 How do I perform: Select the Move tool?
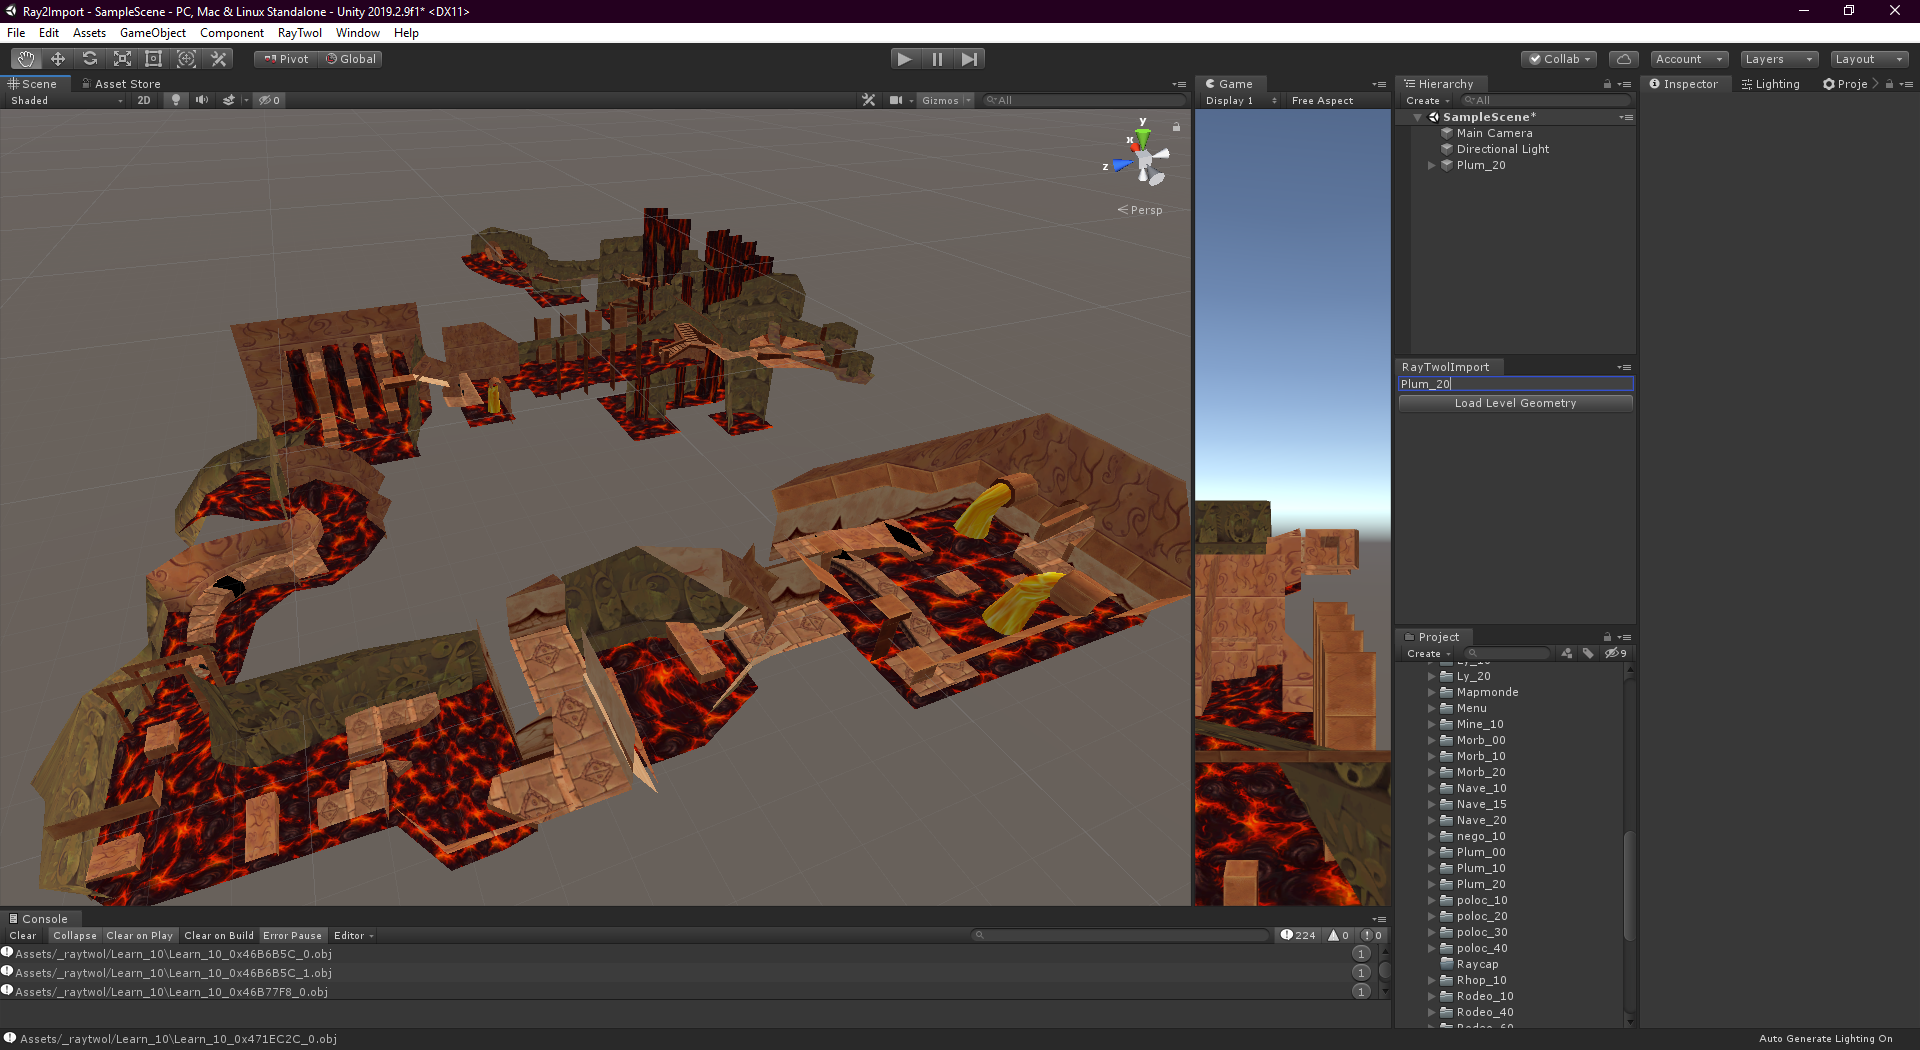(x=58, y=59)
